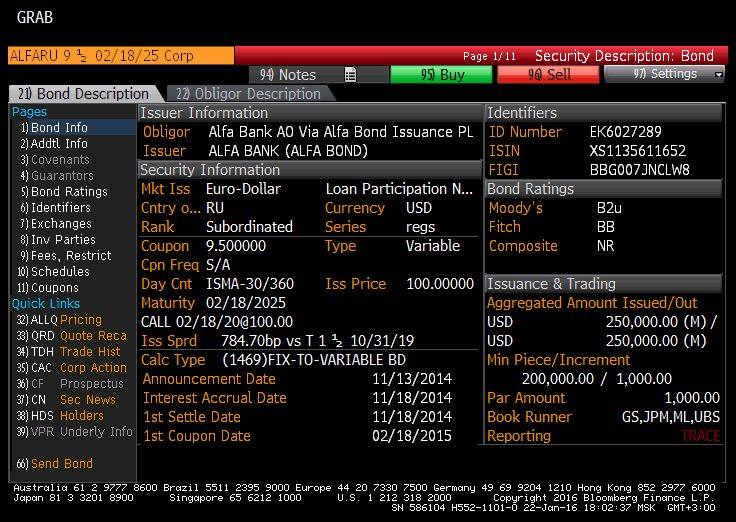Open TDH Trade Hist link

point(69,352)
